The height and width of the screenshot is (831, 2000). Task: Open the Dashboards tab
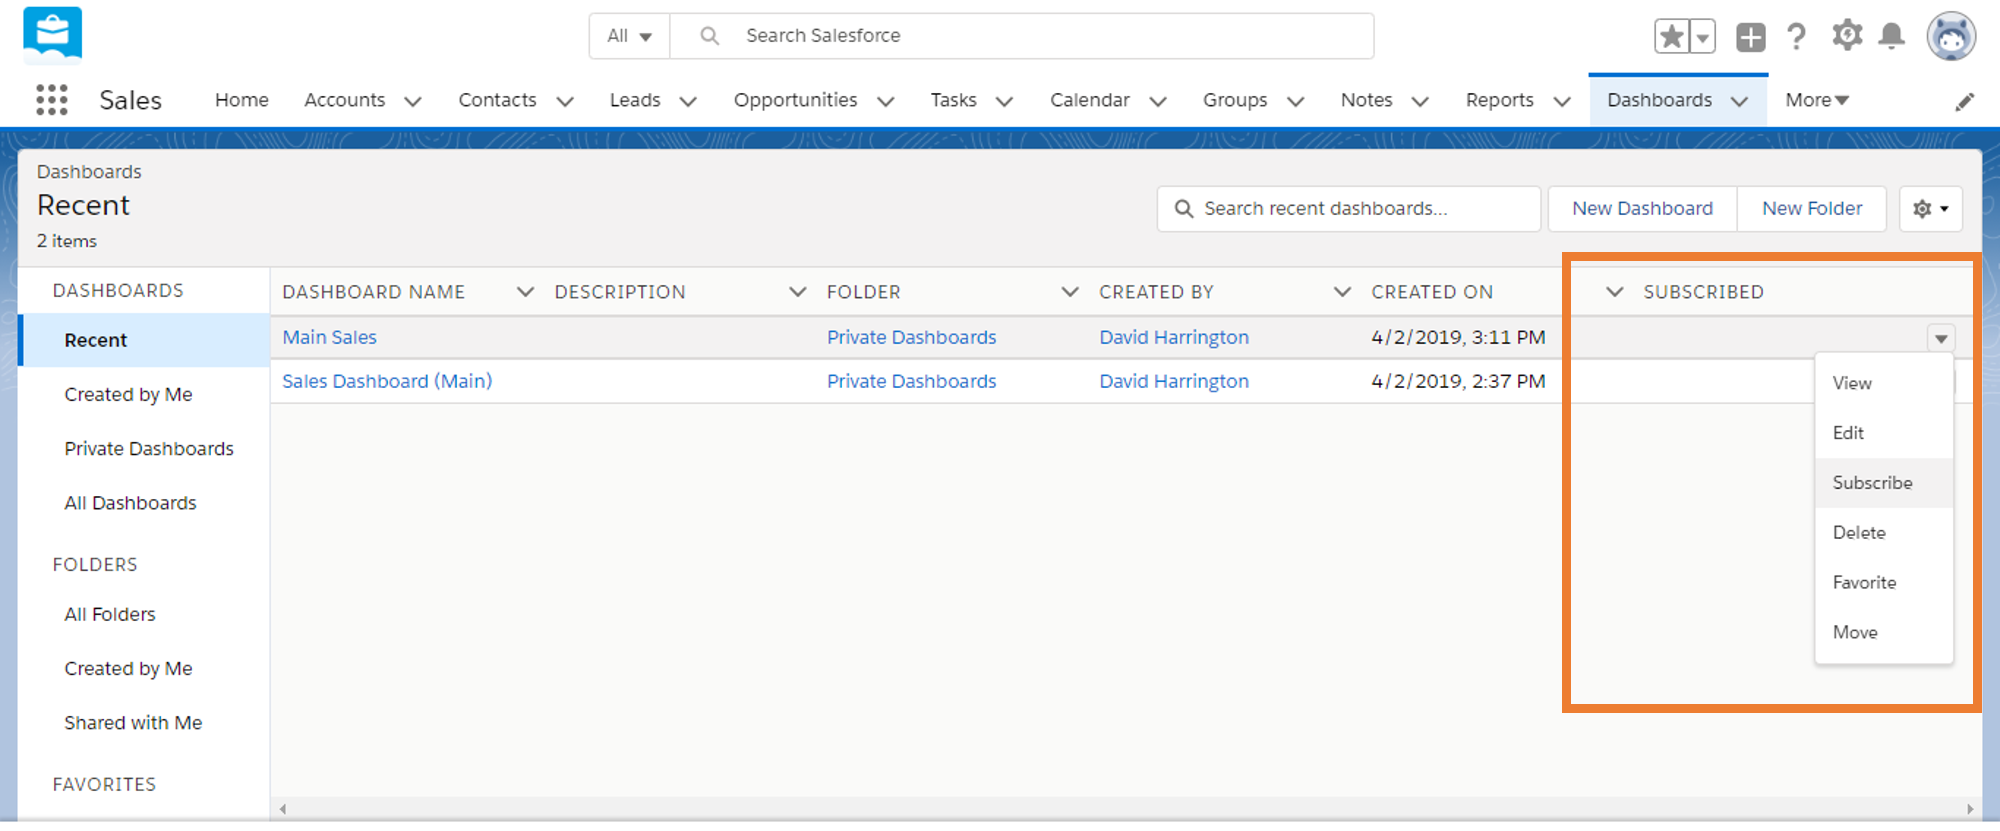1659,100
